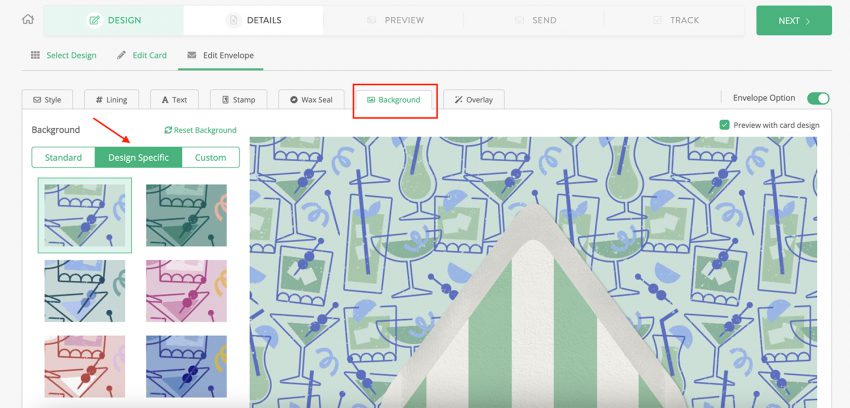This screenshot has height=408, width=850.
Task: Open the Select Design grid view
Action: [x=63, y=55]
